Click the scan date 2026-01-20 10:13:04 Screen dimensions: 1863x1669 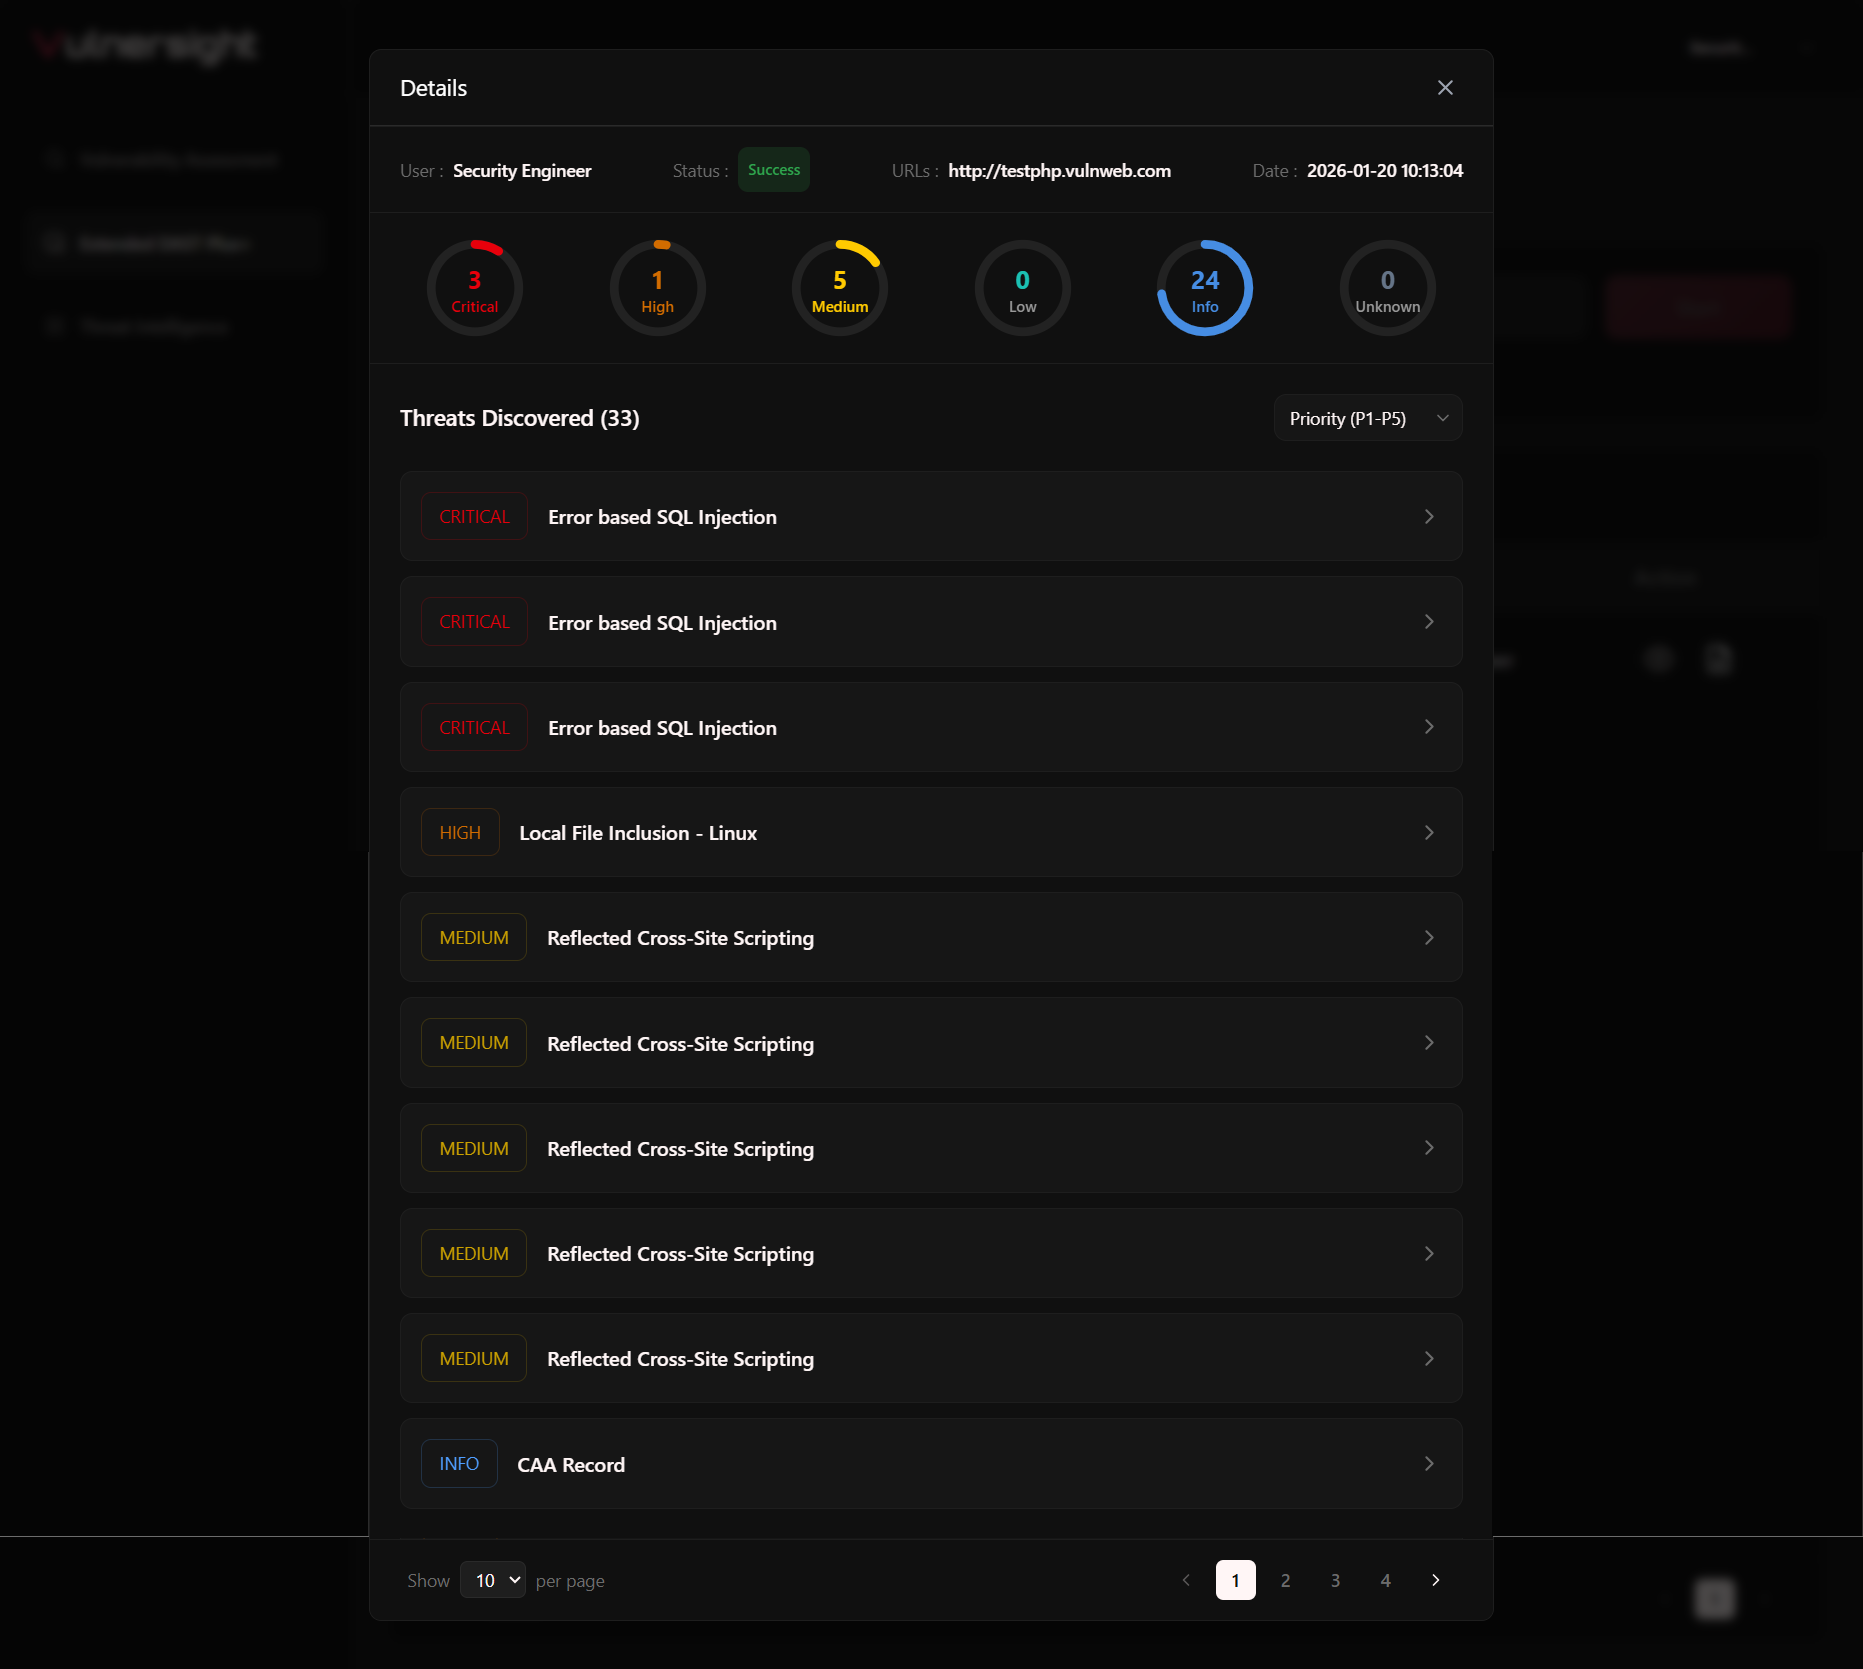1384,171
